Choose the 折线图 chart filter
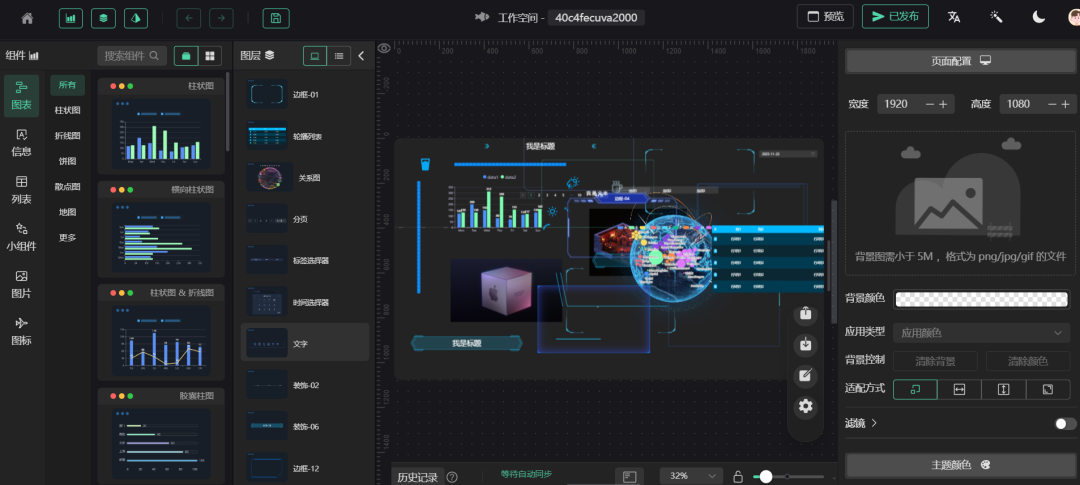 coord(68,136)
